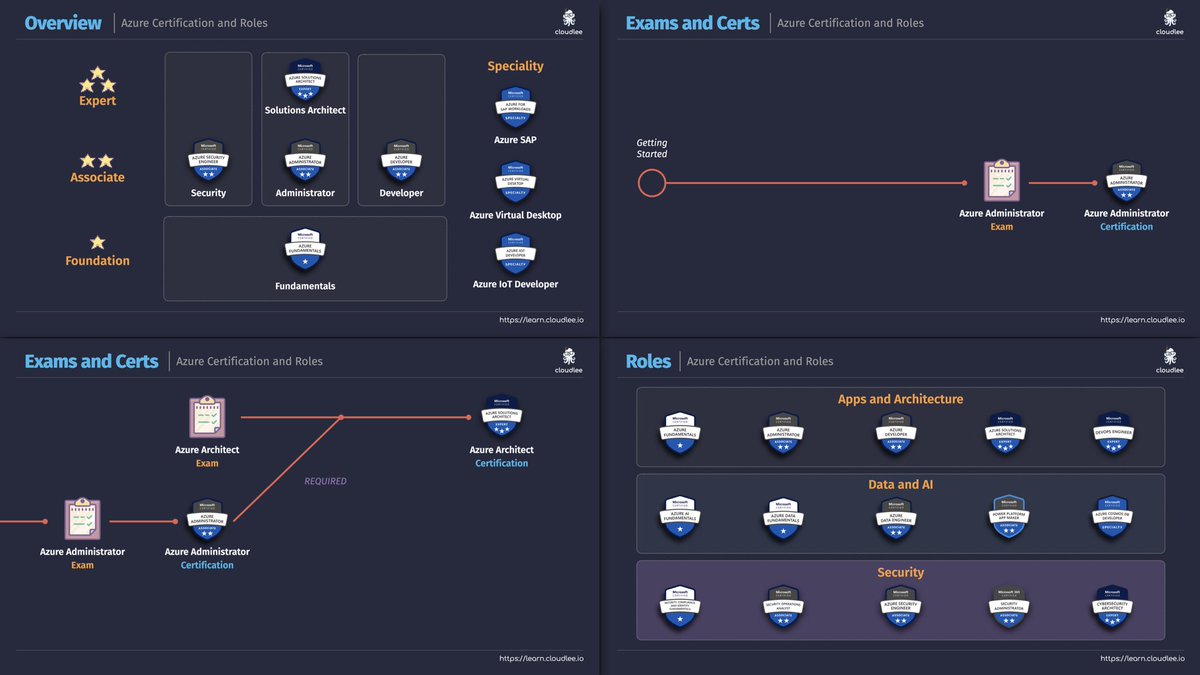Click the "Expert" level label
This screenshot has width=1200, height=675.
(97, 101)
